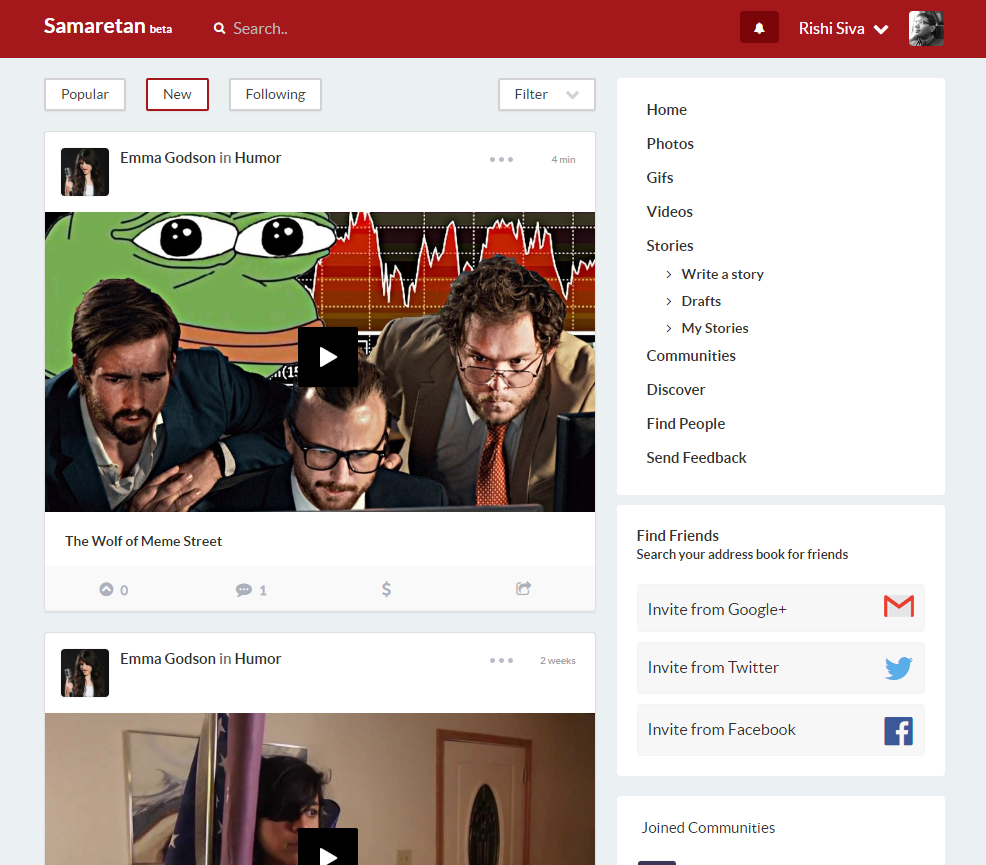
Task: Click Invite from Facebook
Action: 780,730
